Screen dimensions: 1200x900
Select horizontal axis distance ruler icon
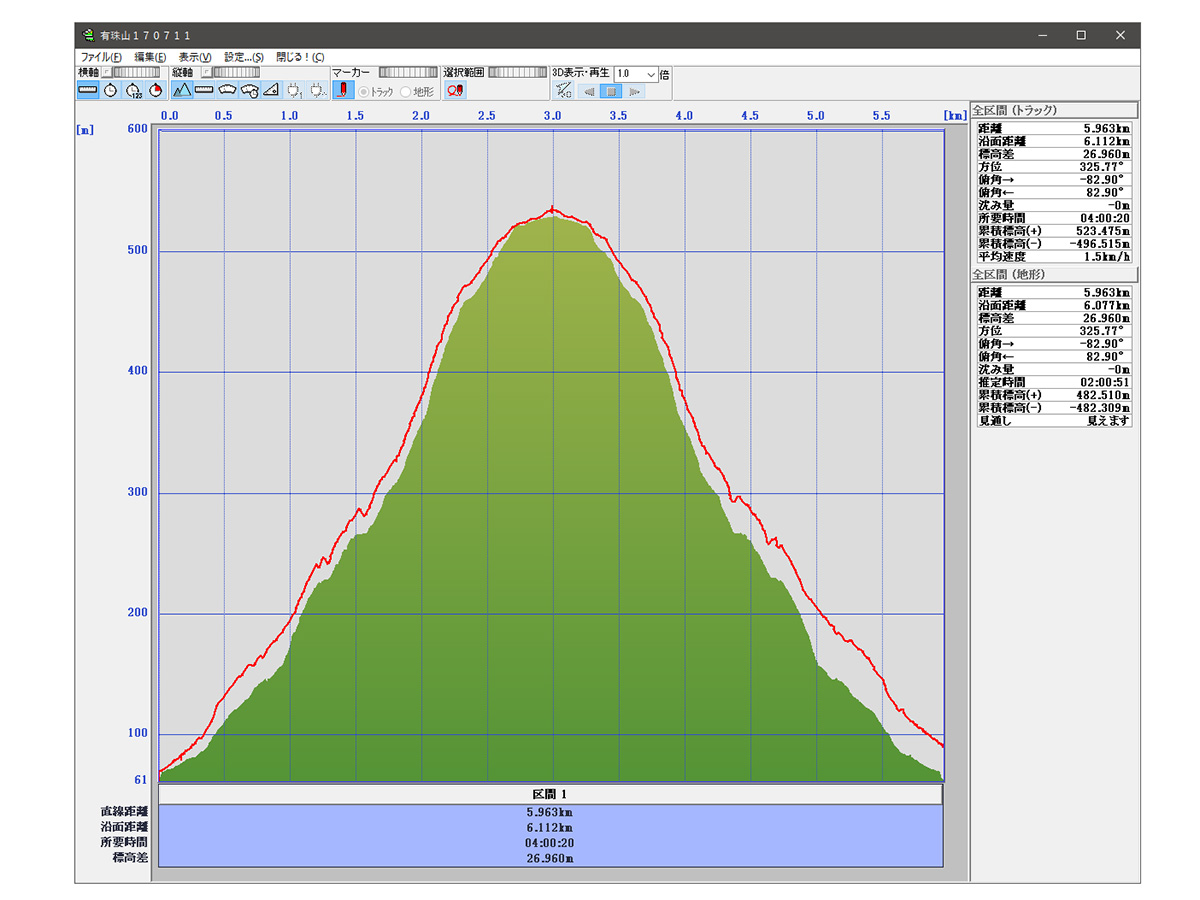(88, 91)
